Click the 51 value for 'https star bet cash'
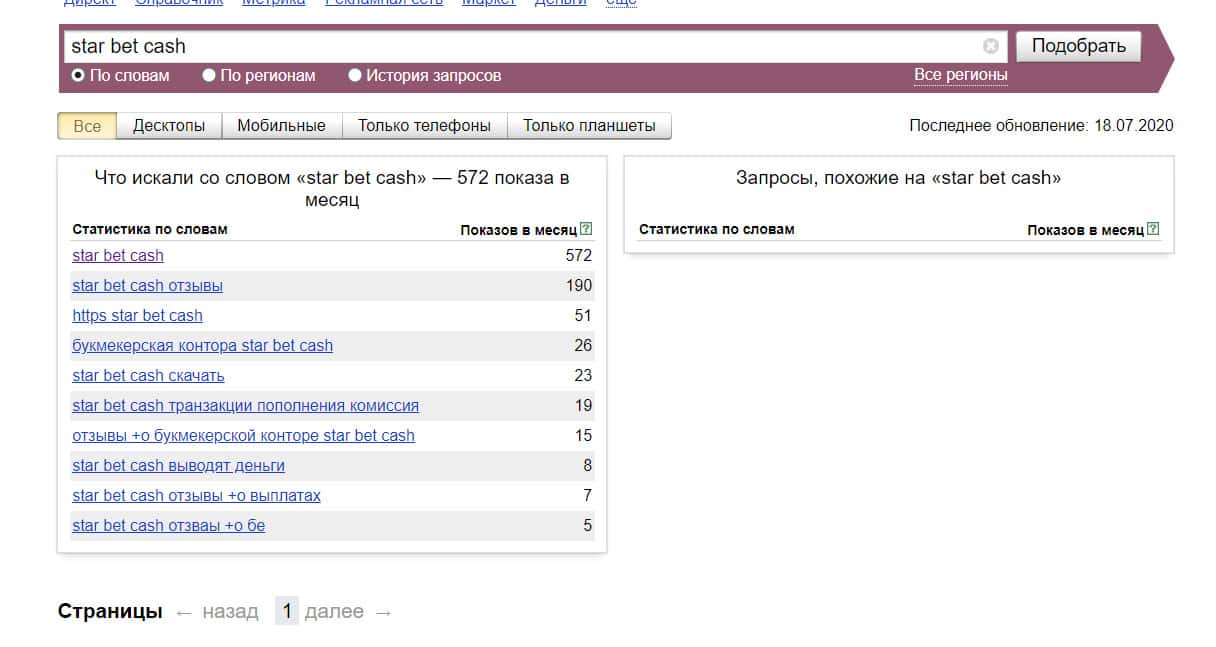This screenshot has width=1216, height=647. click(x=583, y=315)
